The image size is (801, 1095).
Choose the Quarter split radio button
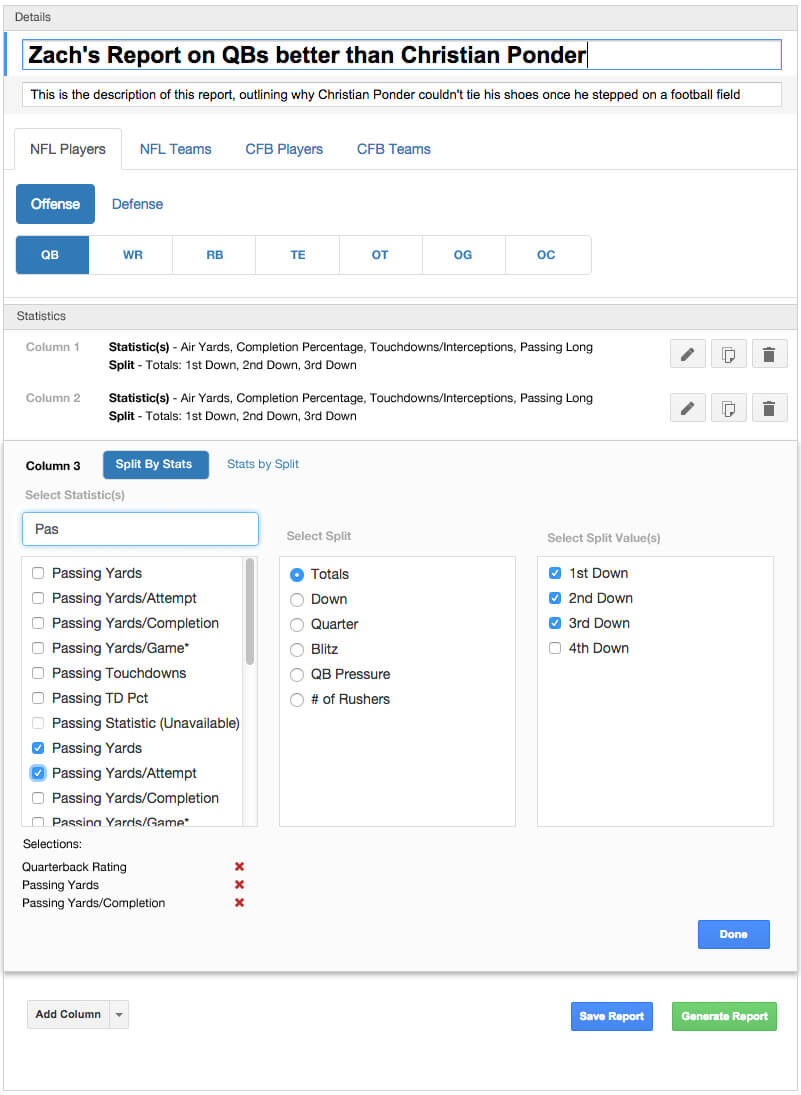pos(297,625)
